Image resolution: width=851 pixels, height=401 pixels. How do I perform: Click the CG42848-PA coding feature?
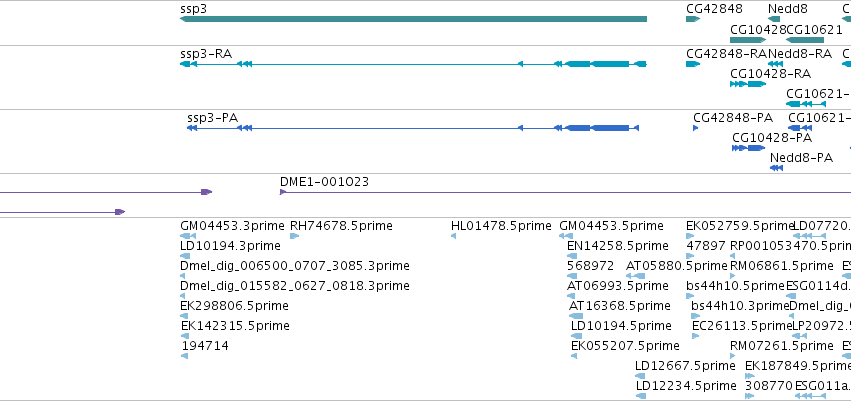696,128
